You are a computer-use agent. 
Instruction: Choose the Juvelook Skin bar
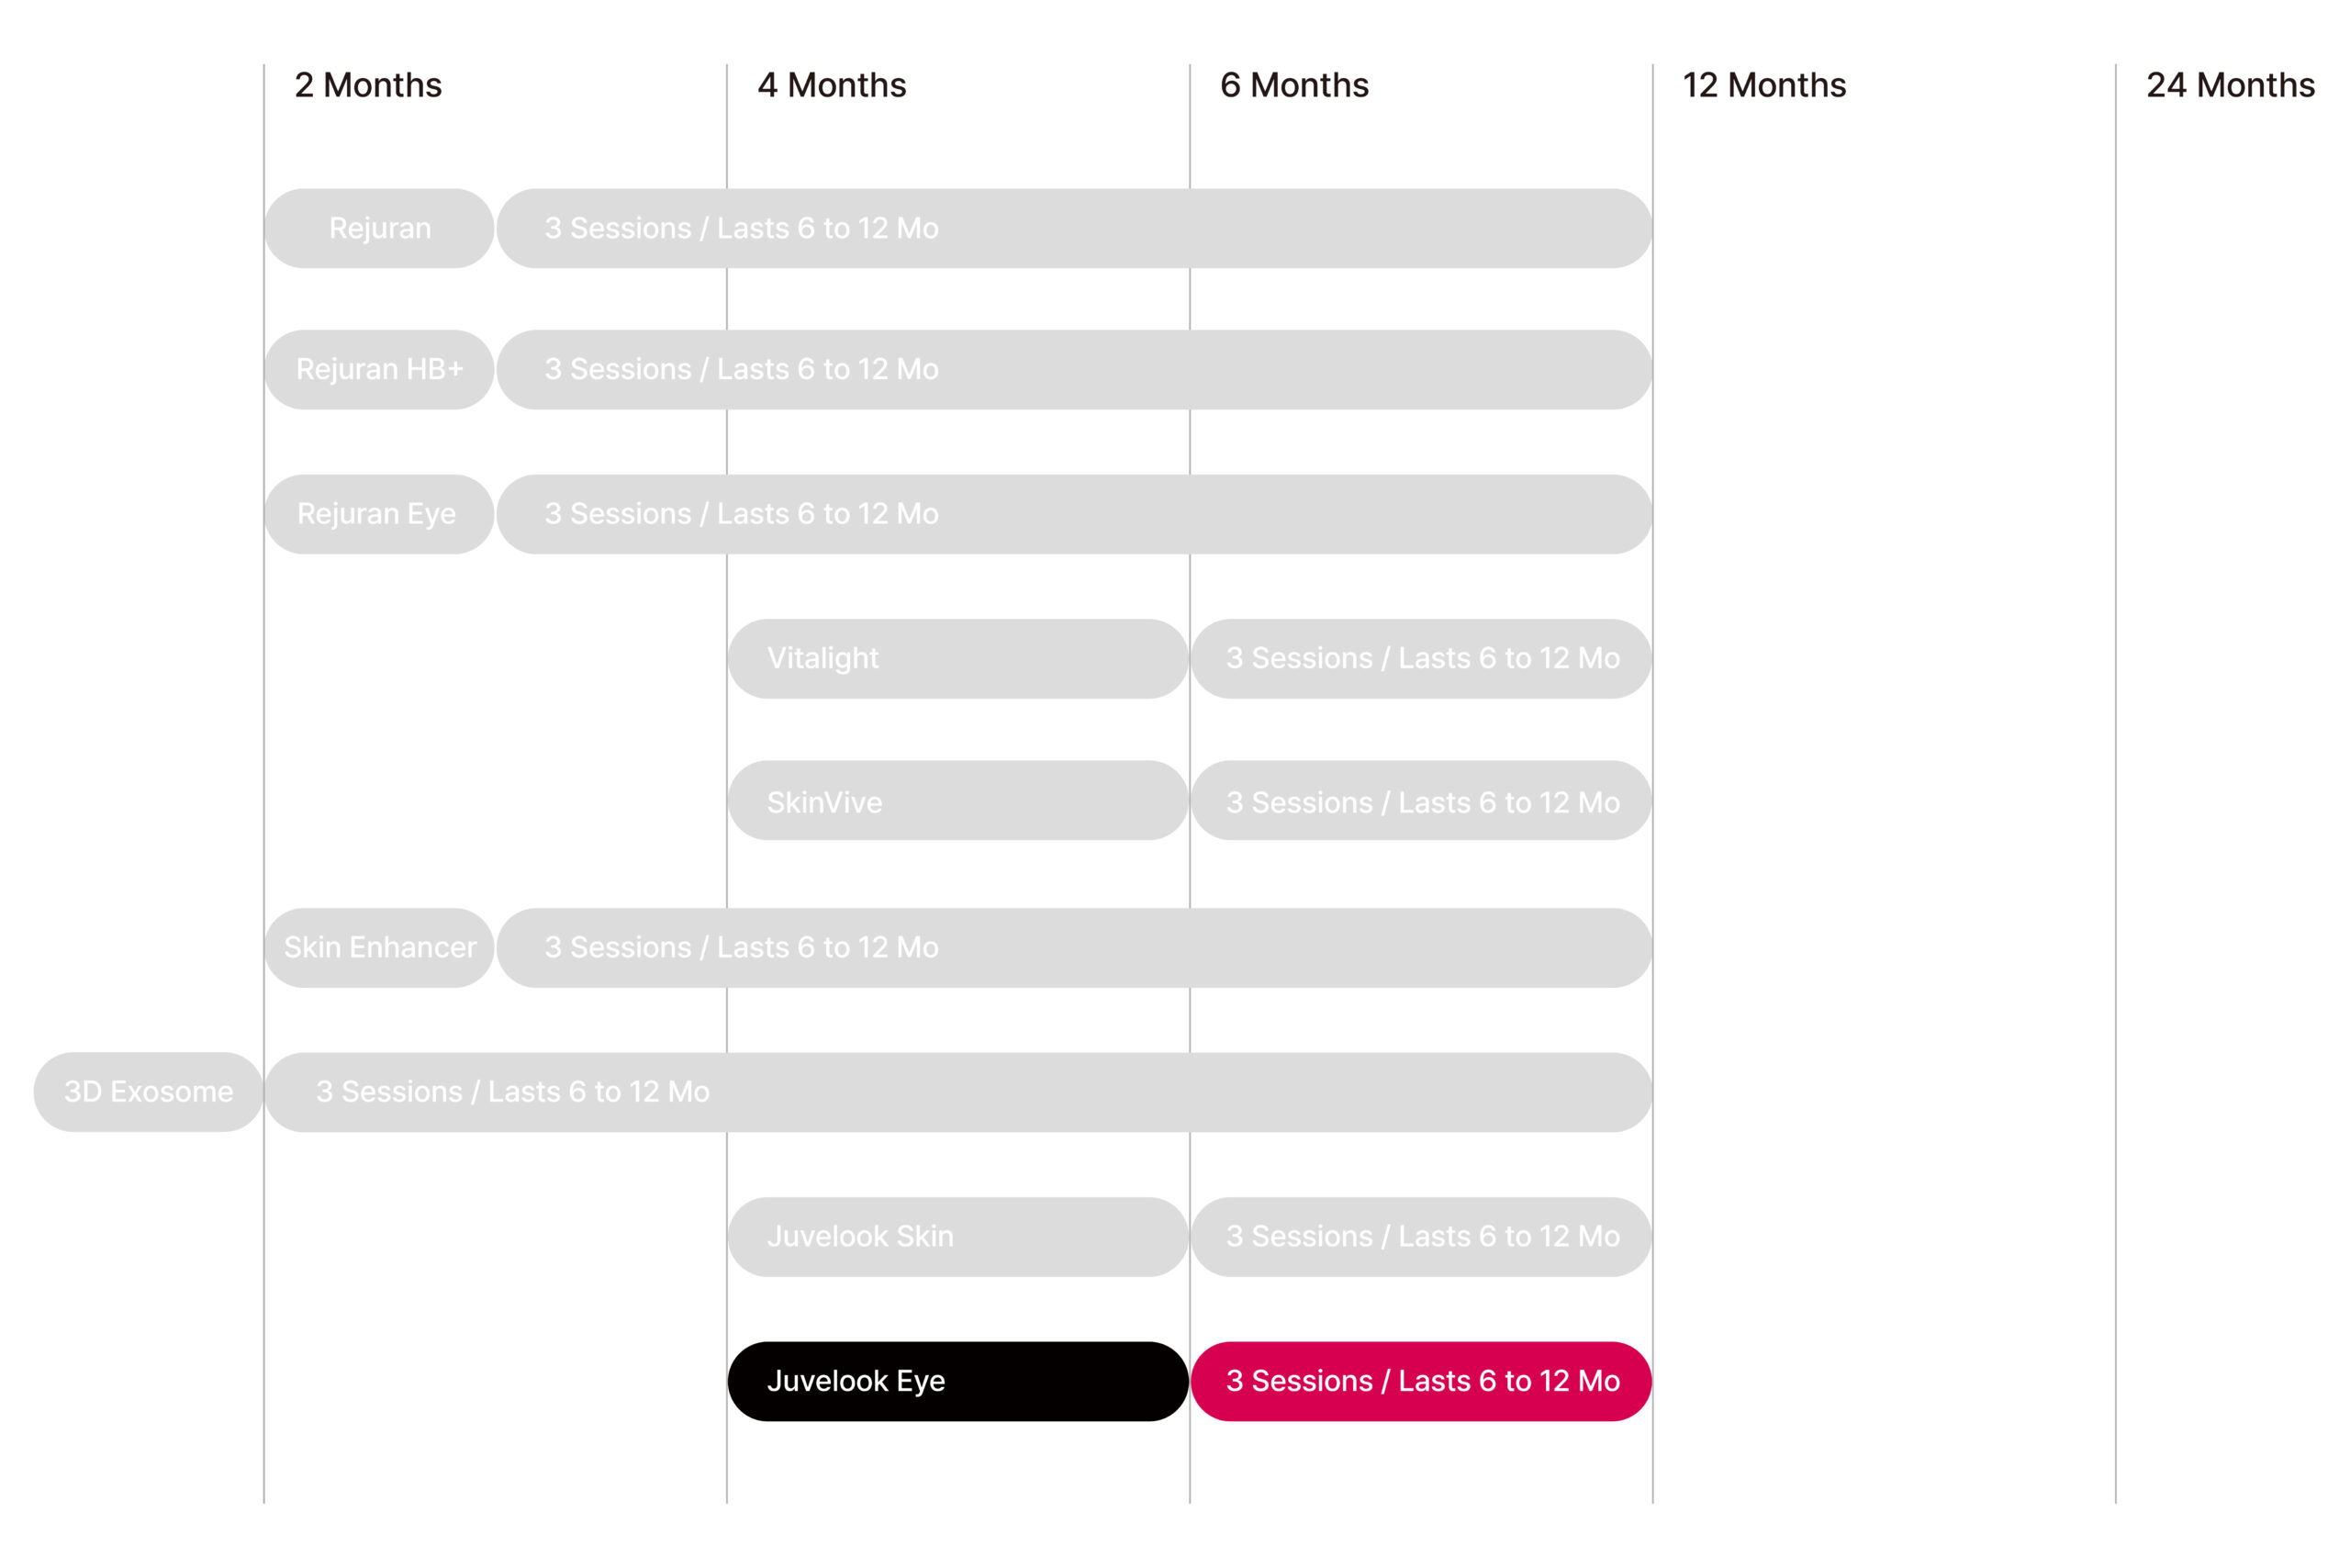click(x=958, y=1236)
